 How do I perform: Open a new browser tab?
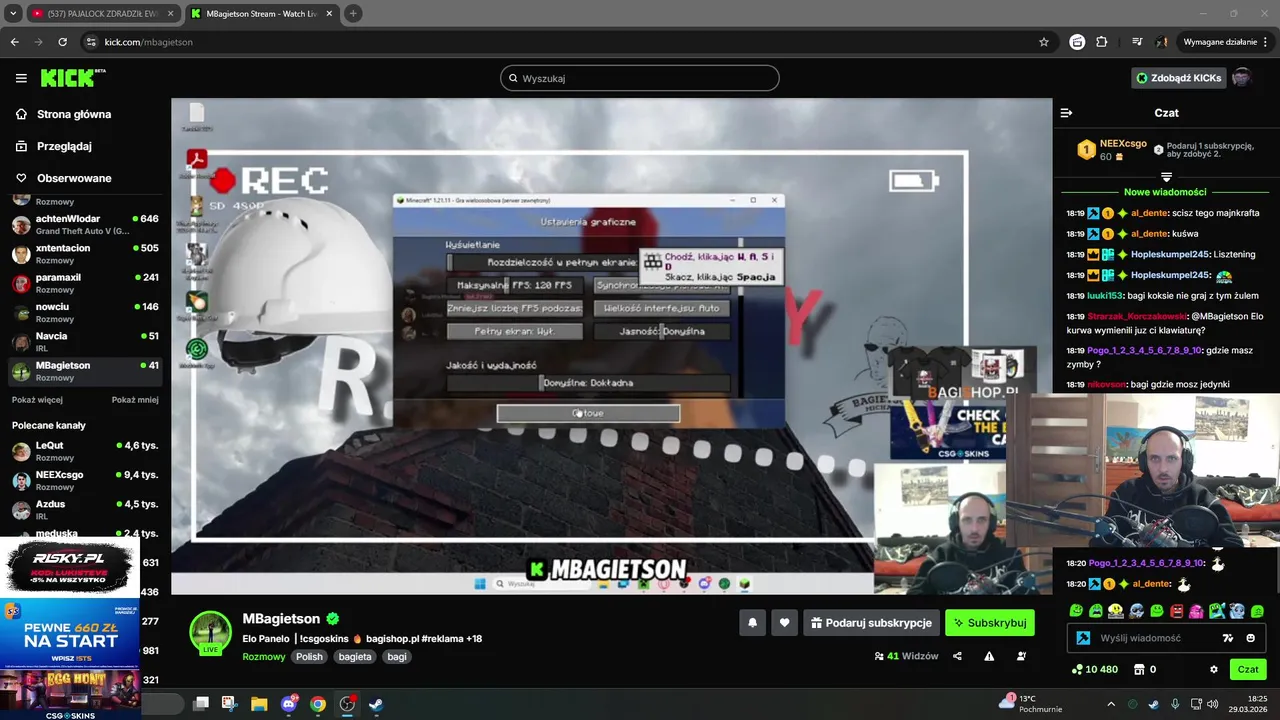click(353, 14)
